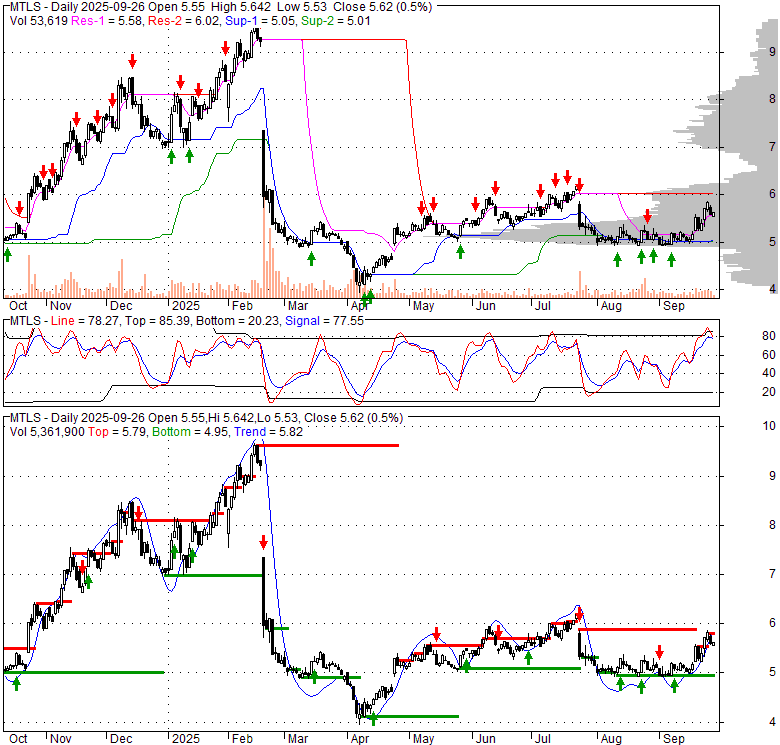The width and height of the screenshot is (780, 745).
Task: Select the oscillator 'Line = 78.27' label
Action: click(x=85, y=321)
